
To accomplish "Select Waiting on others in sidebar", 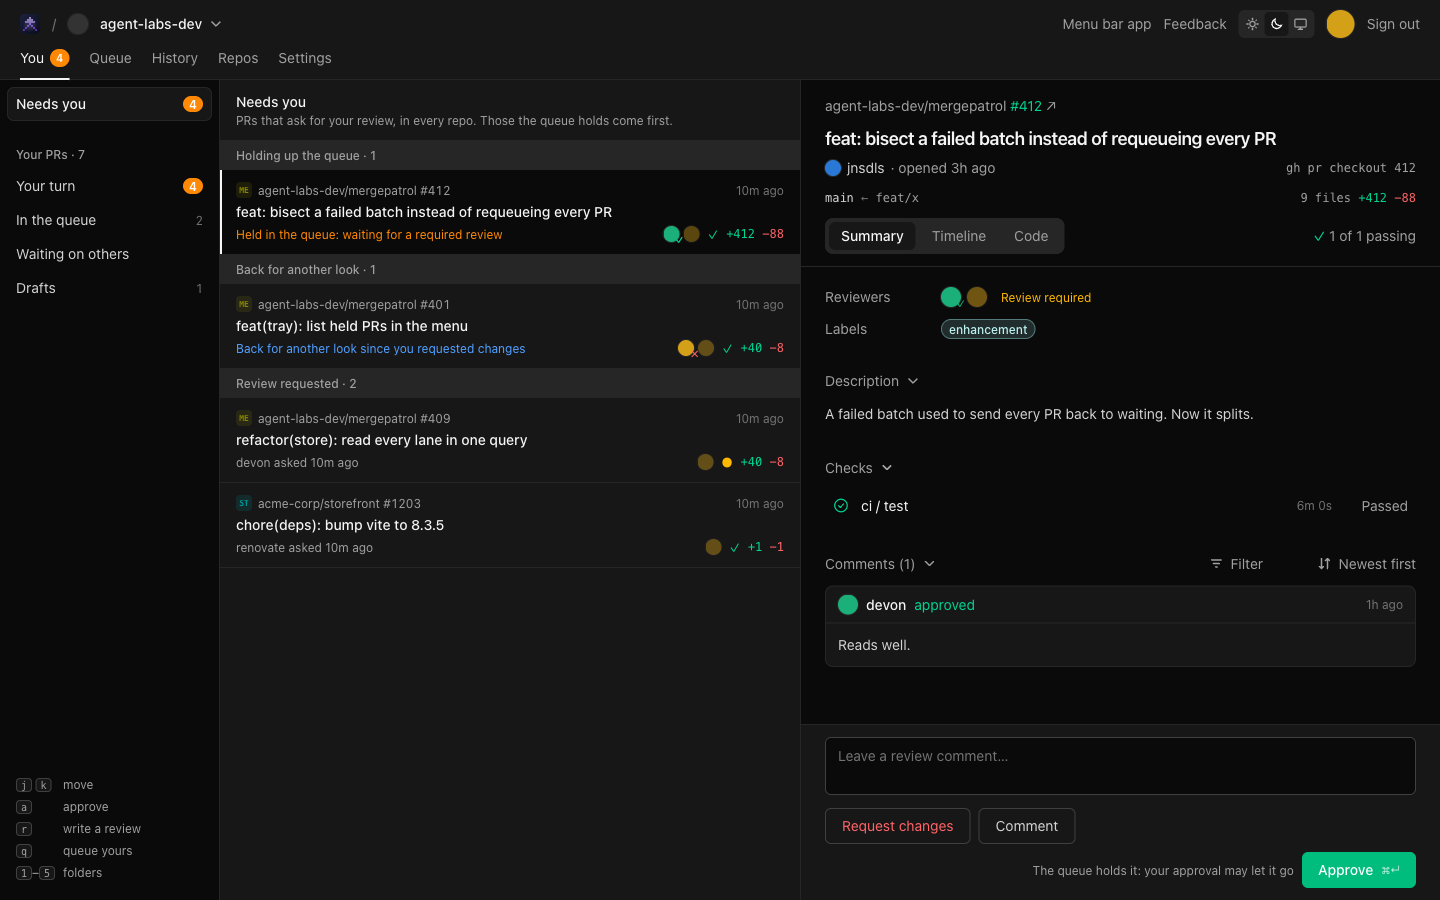I will pos(109,254).
